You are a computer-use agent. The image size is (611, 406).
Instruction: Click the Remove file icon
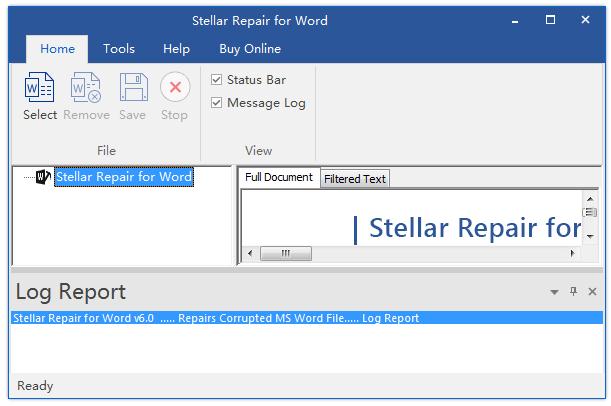[86, 87]
